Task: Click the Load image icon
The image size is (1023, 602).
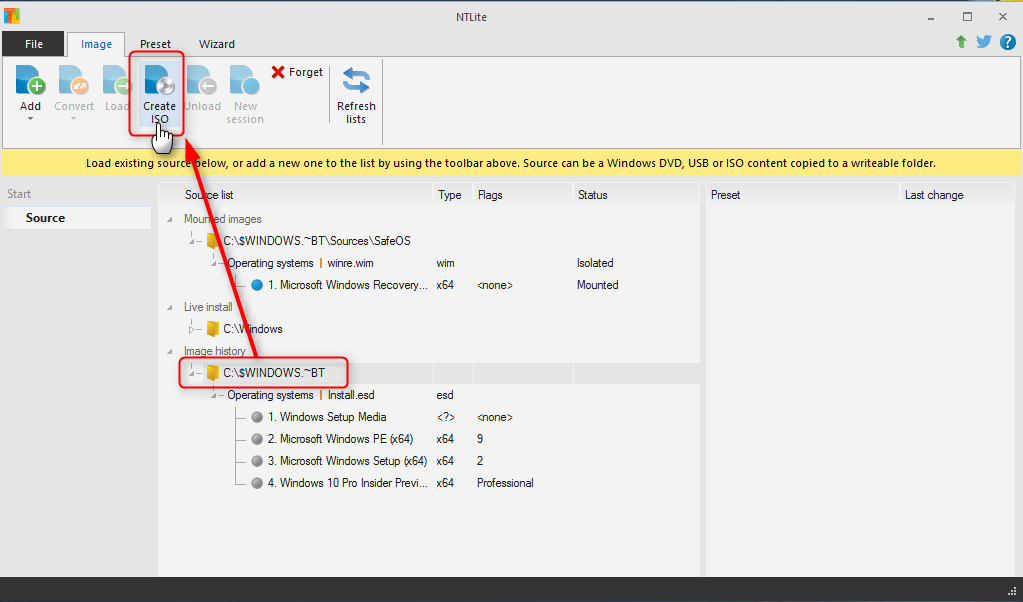Action: [117, 80]
